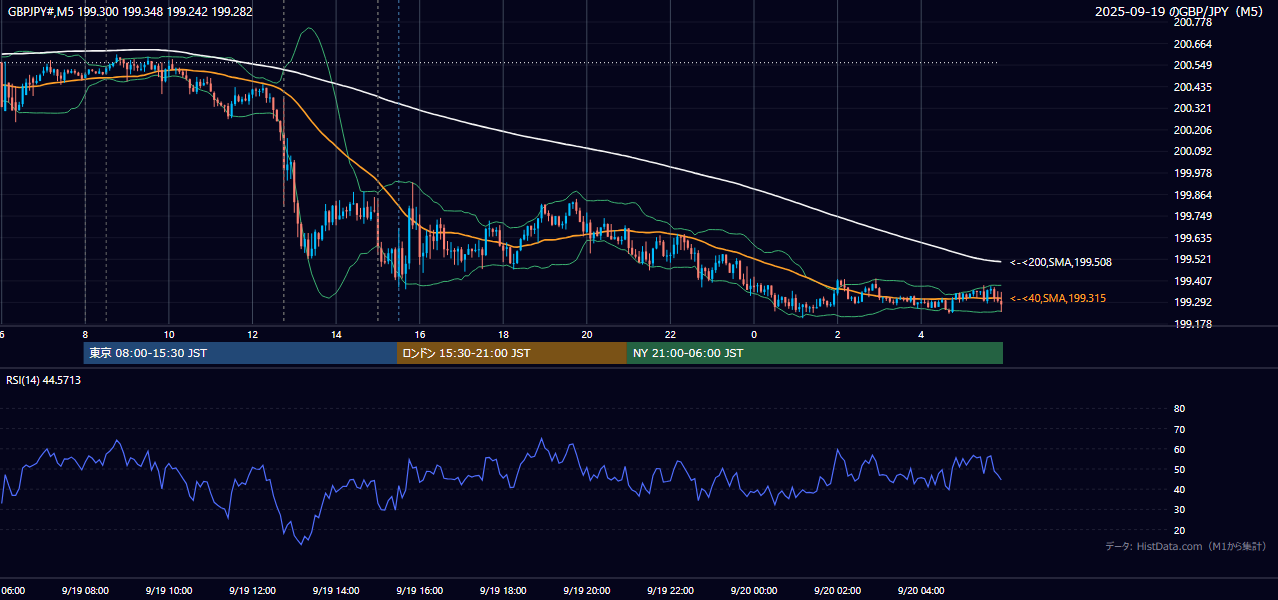1278x600 pixels.
Task: Select the 200,SMA,199.508 line label
Action: [x=1061, y=262]
